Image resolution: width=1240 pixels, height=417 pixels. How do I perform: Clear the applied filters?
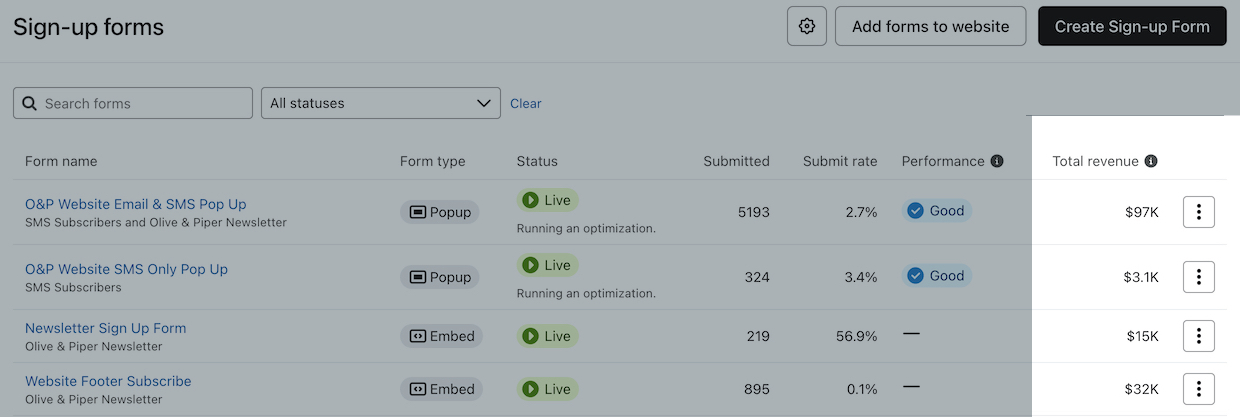click(525, 103)
